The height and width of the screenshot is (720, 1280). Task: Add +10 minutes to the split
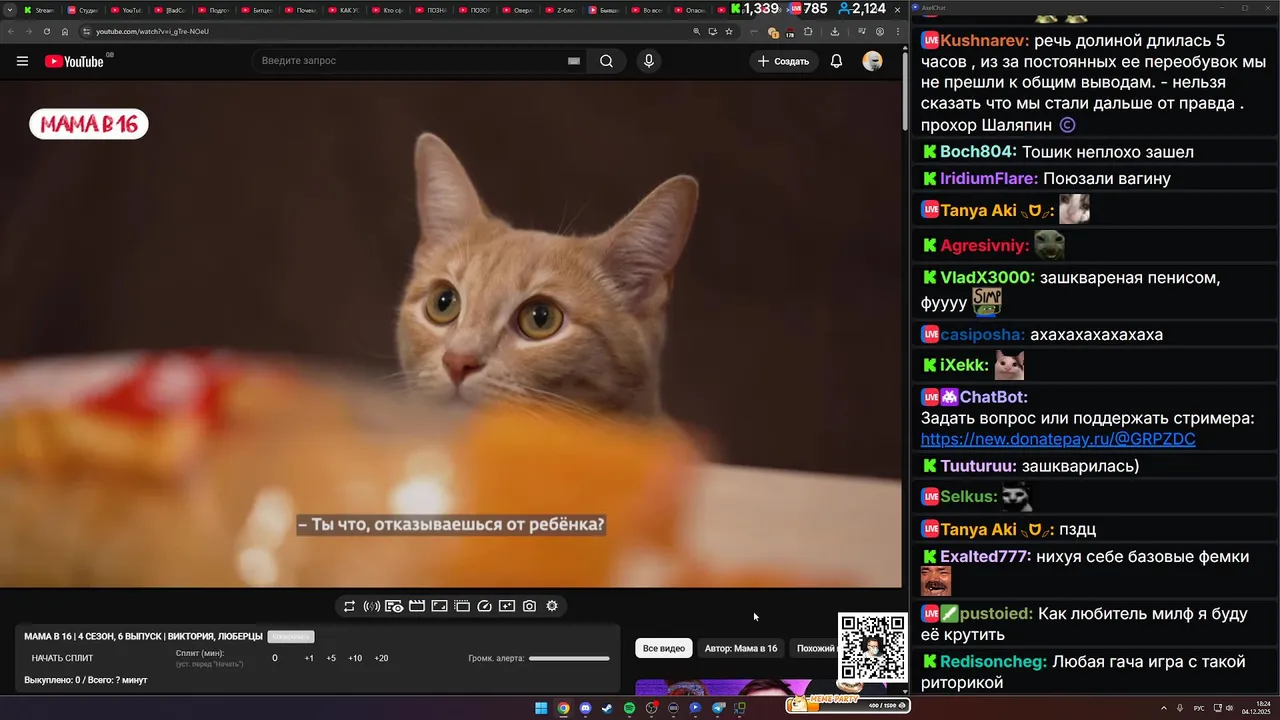pyautogui.click(x=355, y=658)
